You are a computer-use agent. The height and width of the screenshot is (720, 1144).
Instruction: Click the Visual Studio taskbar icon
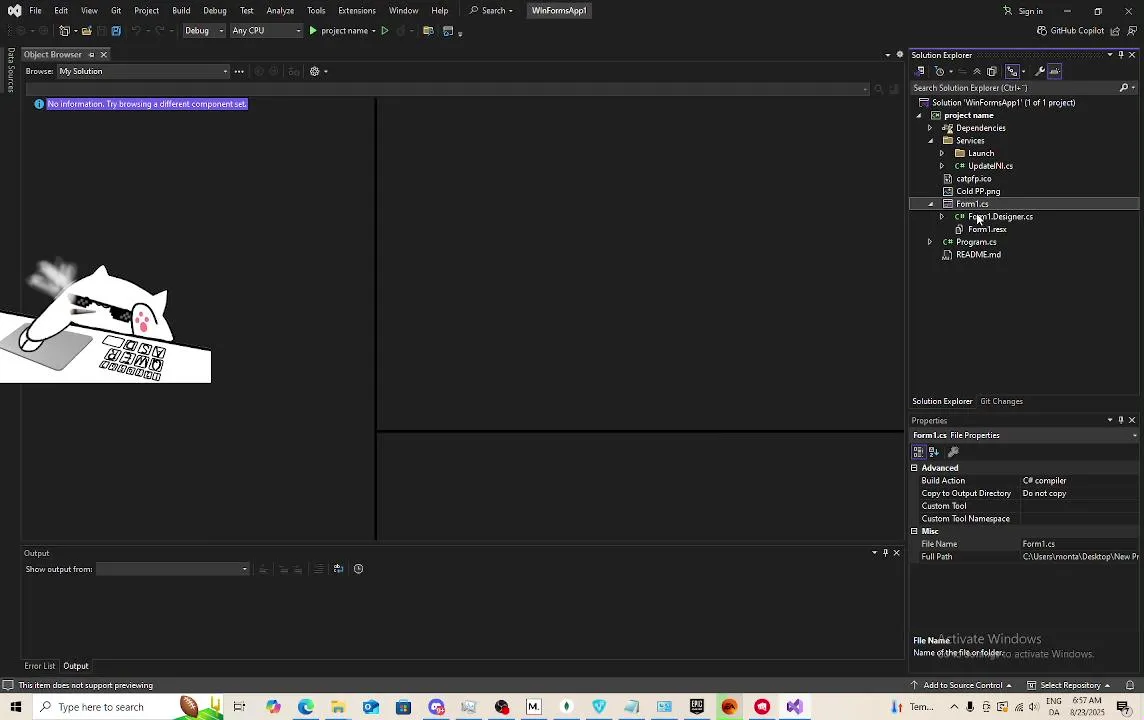pyautogui.click(x=795, y=706)
